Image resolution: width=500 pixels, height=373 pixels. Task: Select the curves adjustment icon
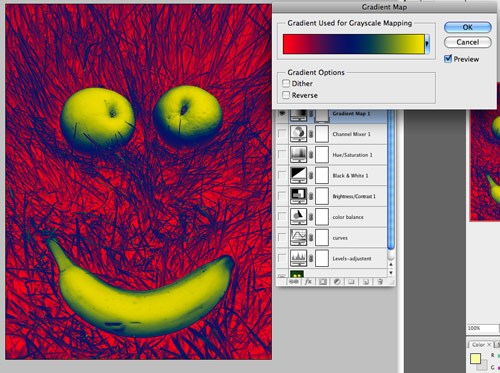(298, 238)
